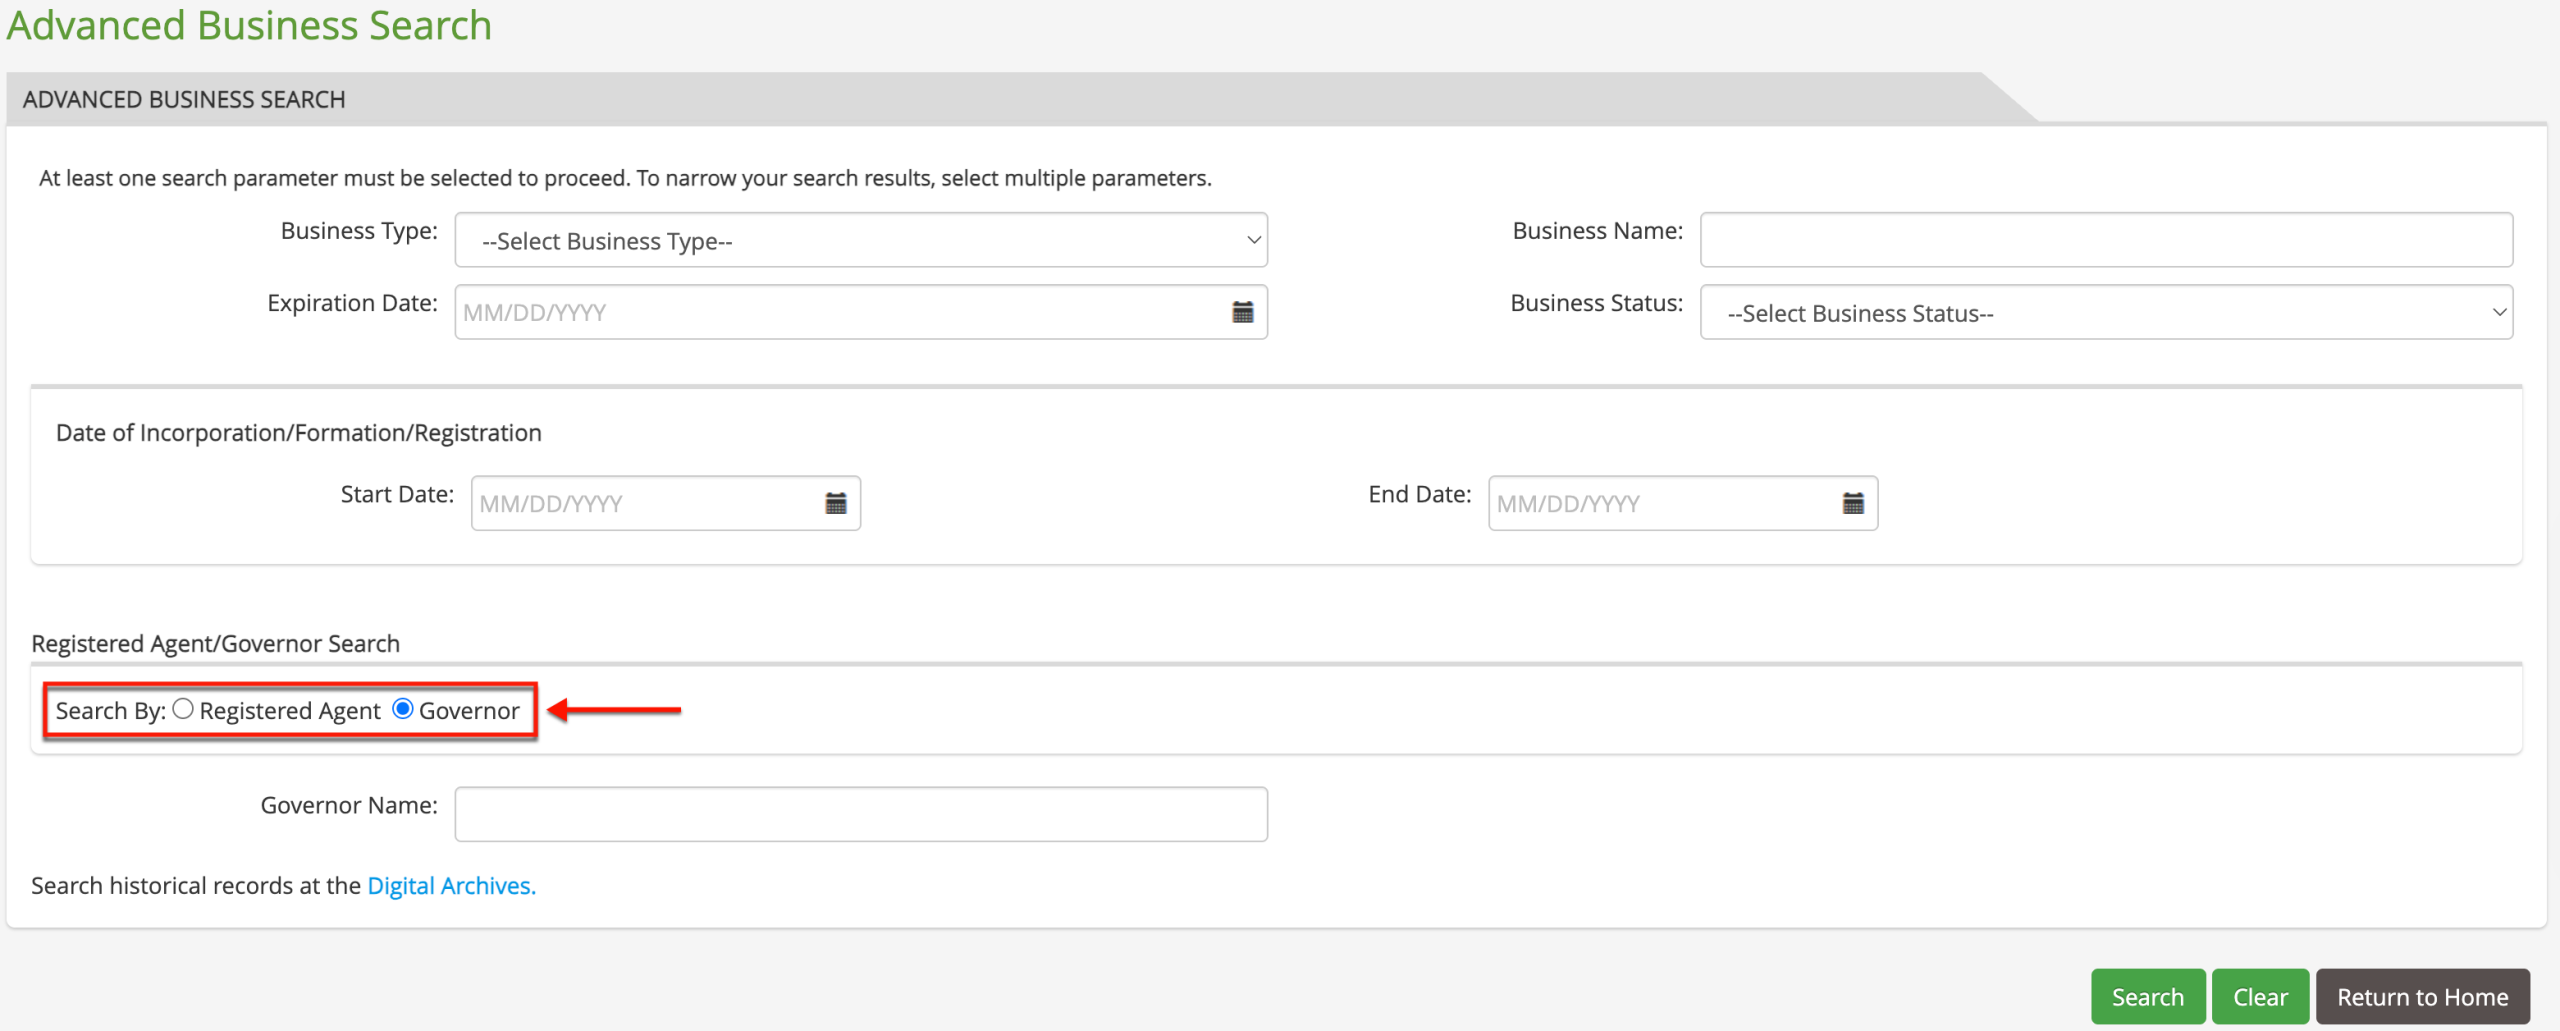Select the Governor radio option
The width and height of the screenshot is (2560, 1031).
(403, 709)
